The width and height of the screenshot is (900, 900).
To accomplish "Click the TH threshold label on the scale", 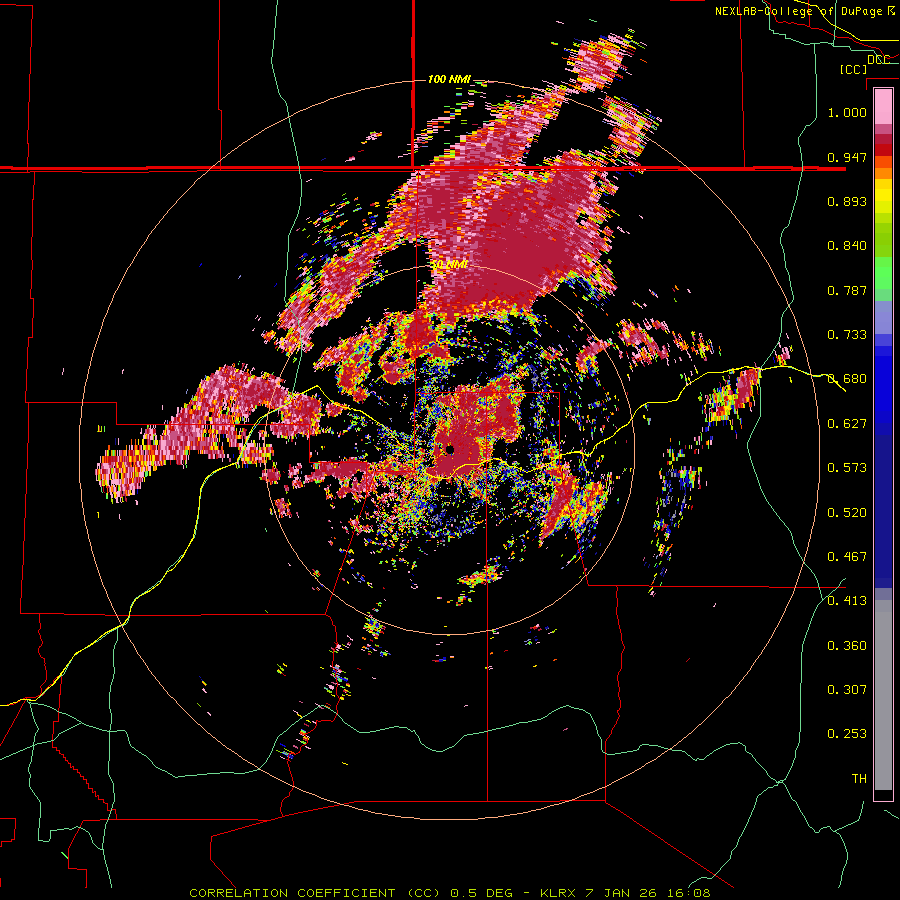I will pos(859,778).
